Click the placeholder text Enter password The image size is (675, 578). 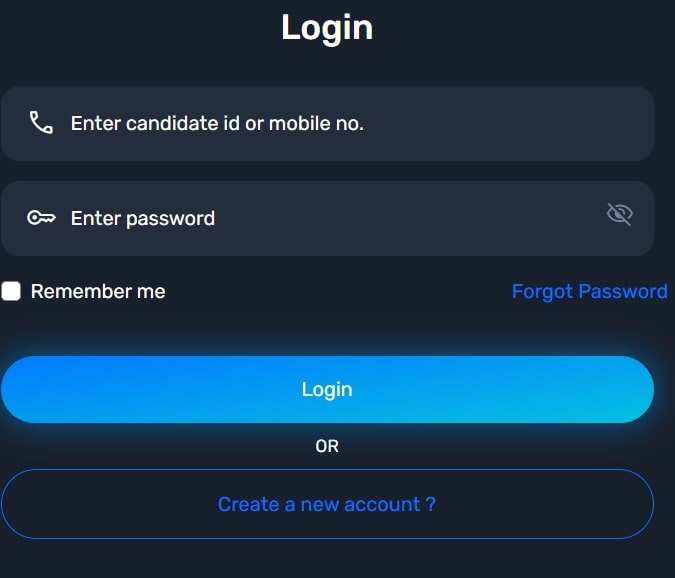pyautogui.click(x=143, y=219)
